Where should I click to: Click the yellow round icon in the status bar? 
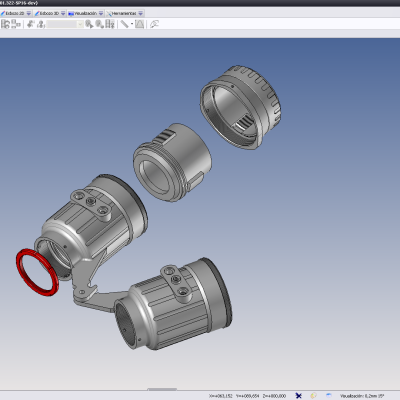click(x=313, y=396)
